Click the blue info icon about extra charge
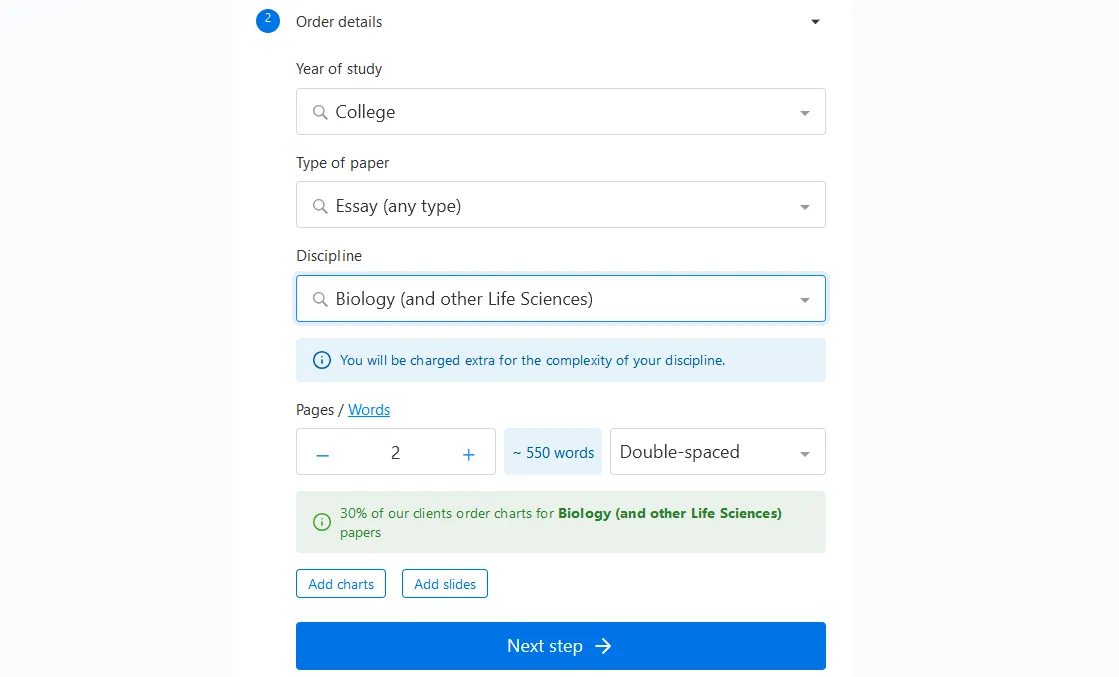 coord(322,360)
